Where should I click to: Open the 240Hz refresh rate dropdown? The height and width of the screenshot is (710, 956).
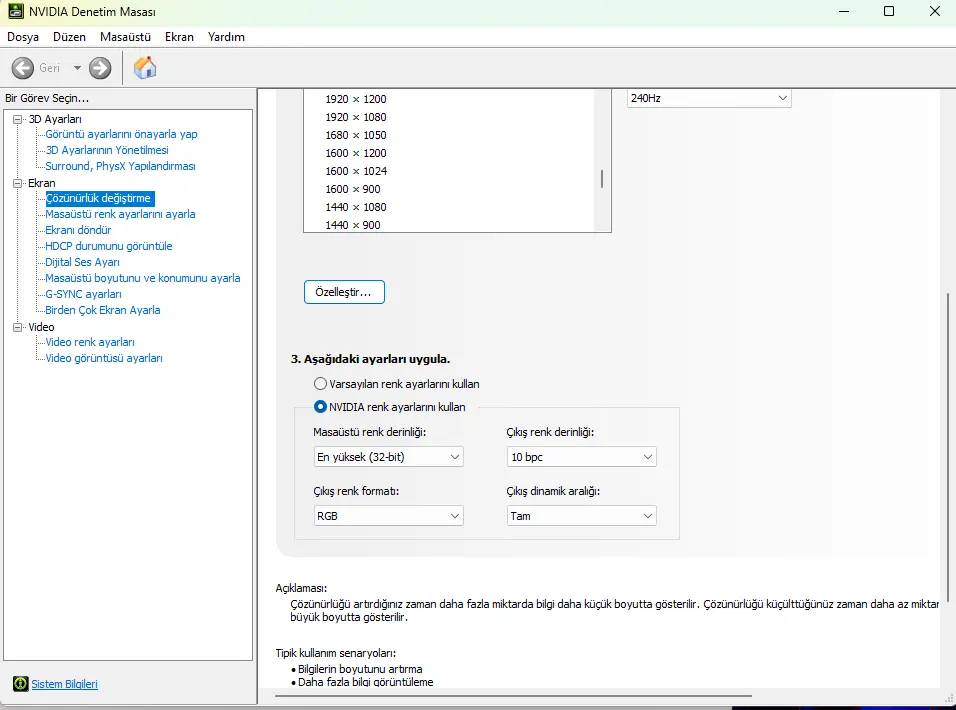[x=709, y=98]
